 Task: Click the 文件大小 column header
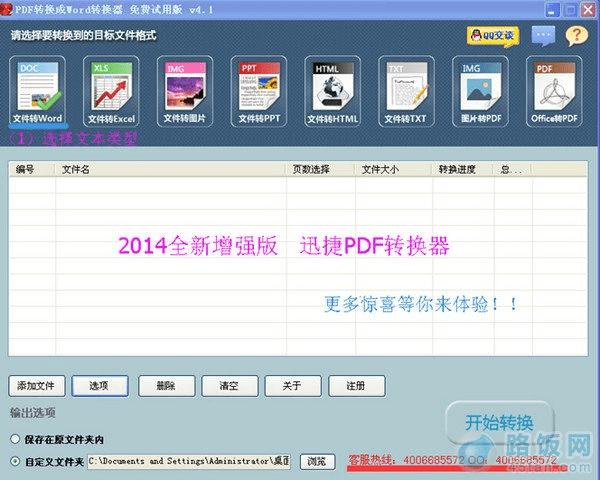(x=393, y=169)
